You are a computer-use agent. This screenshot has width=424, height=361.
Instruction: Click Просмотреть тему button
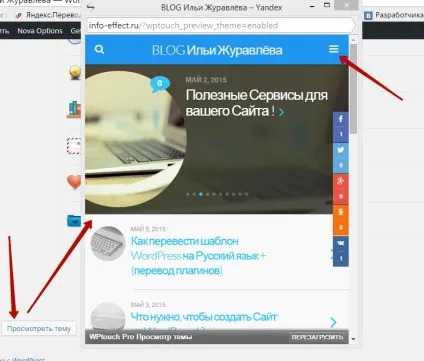point(39,329)
